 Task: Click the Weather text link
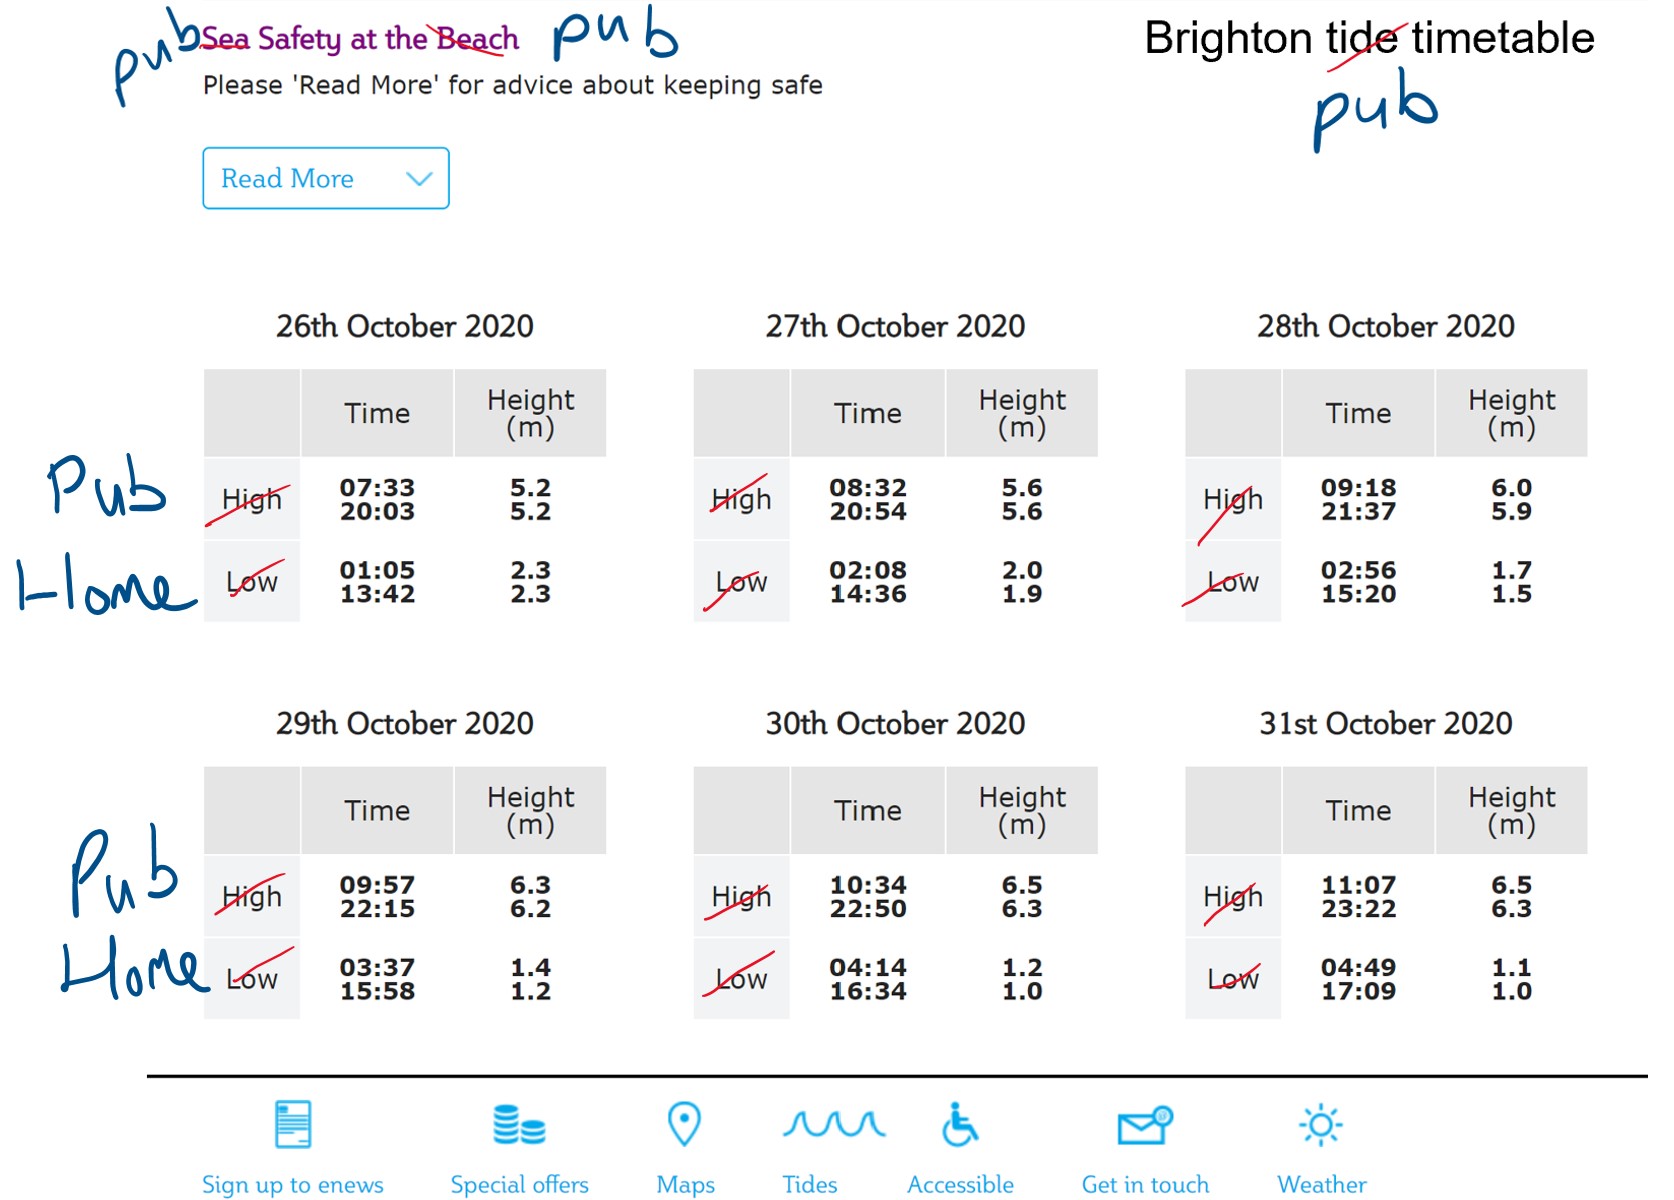point(1322,1185)
